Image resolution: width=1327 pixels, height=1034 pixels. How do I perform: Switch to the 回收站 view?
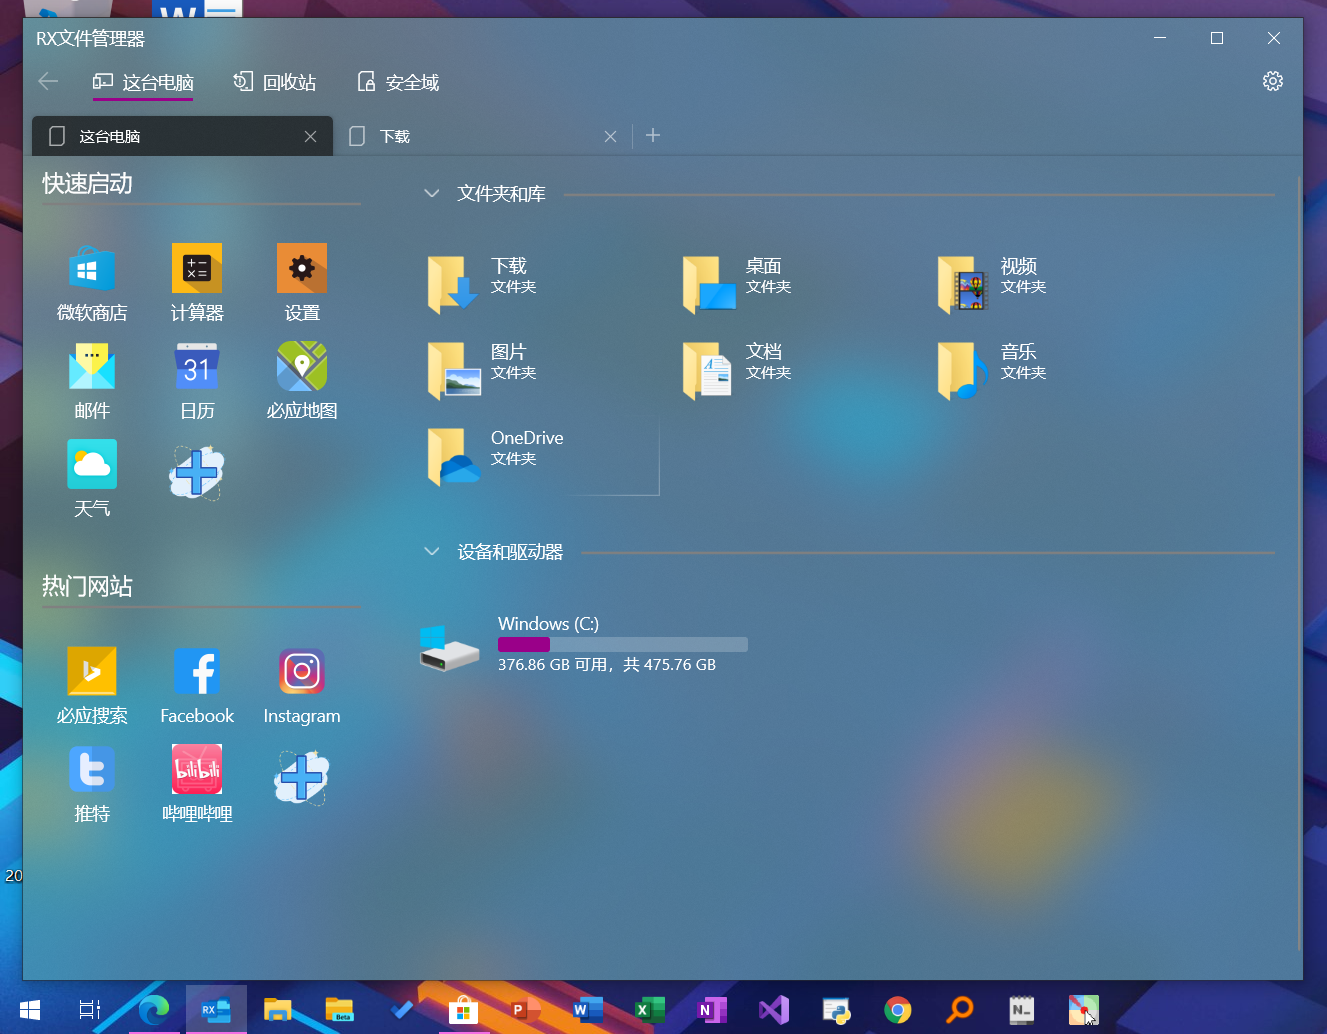273,81
